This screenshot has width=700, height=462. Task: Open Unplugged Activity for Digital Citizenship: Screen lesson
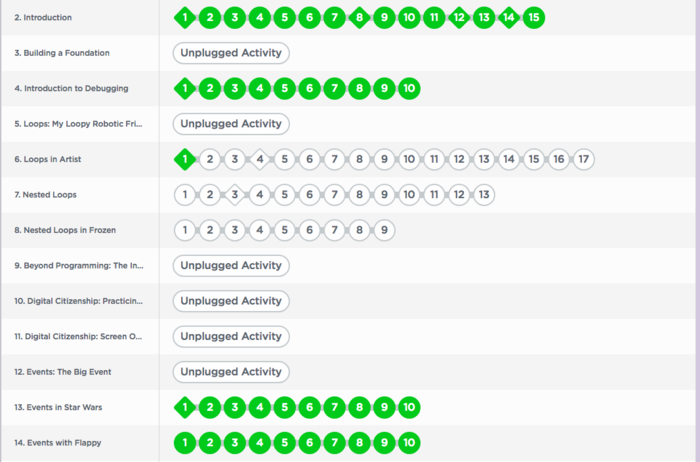click(x=231, y=336)
